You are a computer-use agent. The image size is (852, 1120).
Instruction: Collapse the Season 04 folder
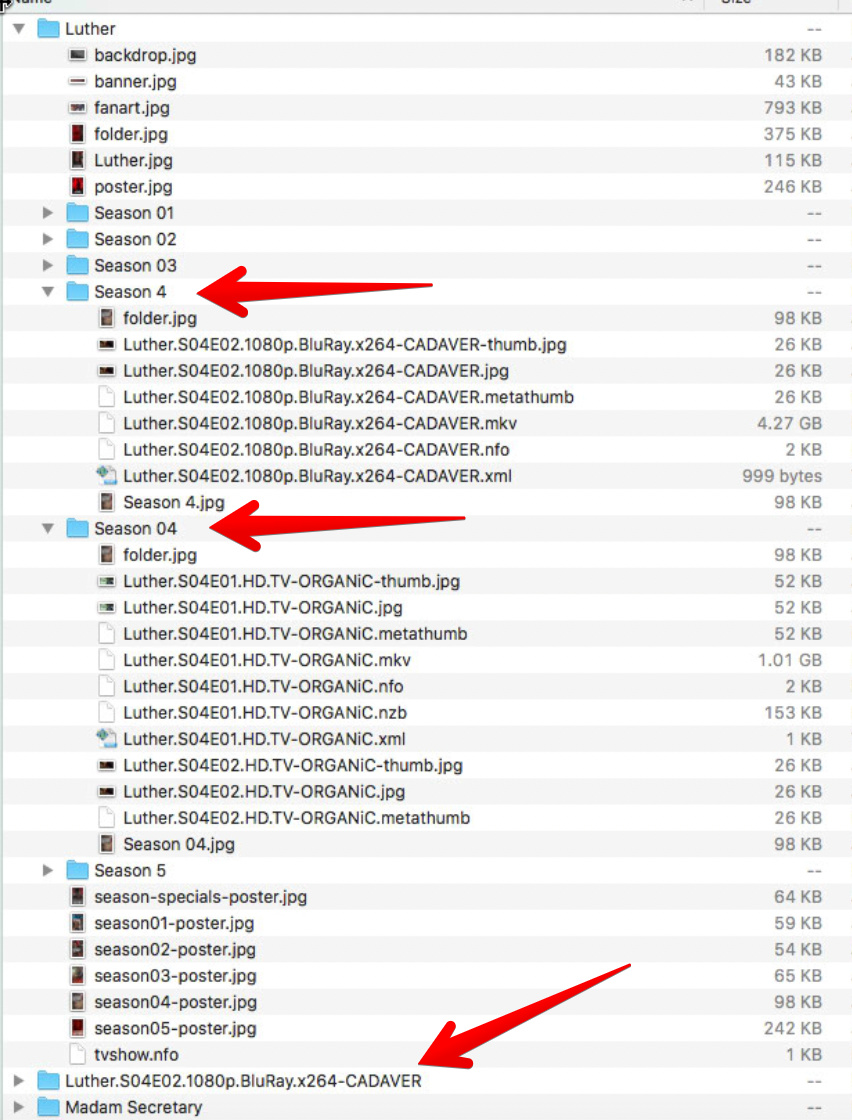point(48,529)
